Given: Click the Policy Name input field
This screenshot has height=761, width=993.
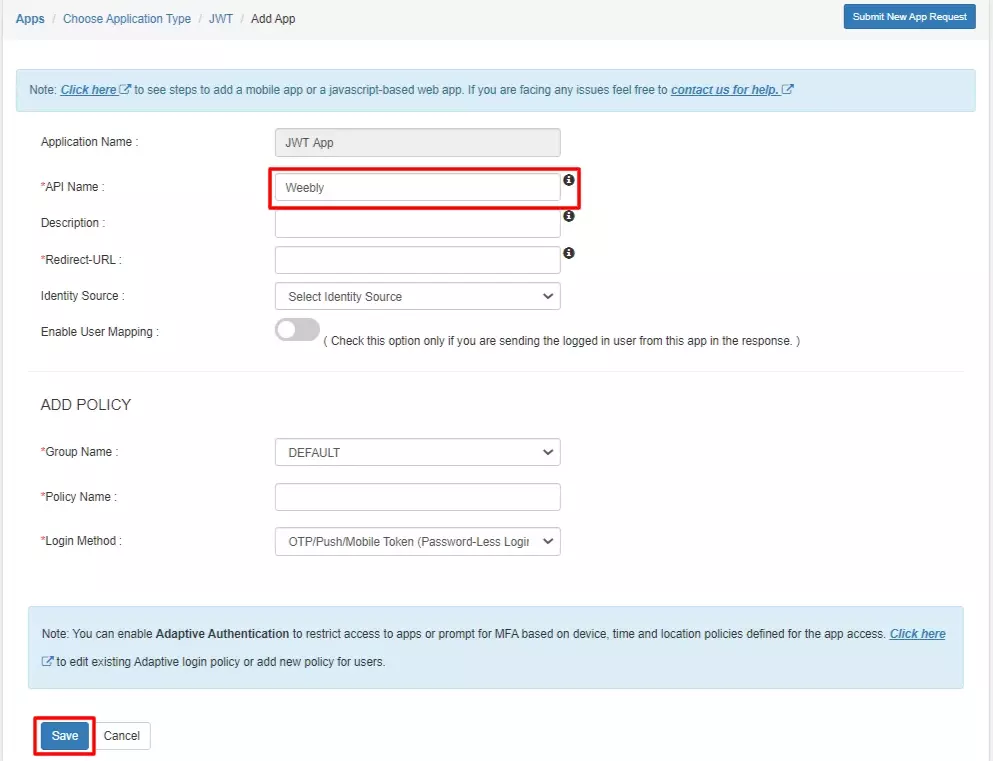Looking at the screenshot, I should tap(417, 497).
